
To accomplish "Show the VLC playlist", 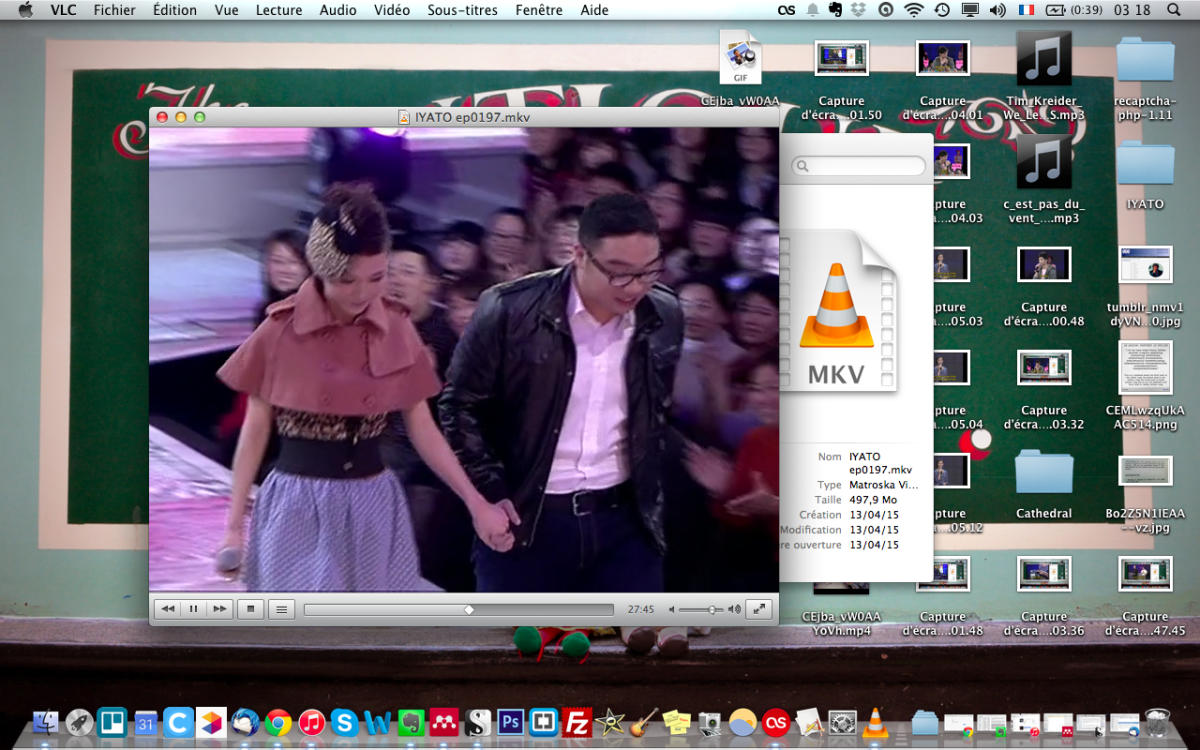I will point(282,608).
